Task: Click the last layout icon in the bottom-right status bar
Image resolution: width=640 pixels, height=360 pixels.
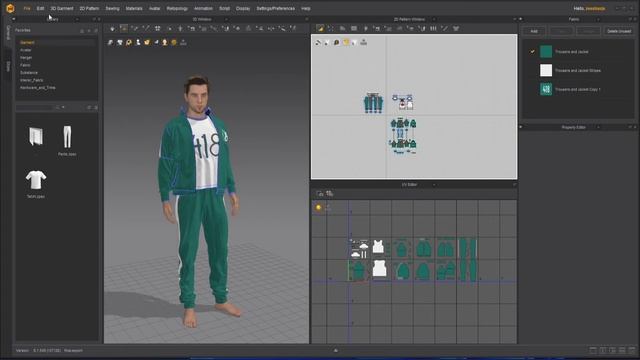Action: click(632, 350)
